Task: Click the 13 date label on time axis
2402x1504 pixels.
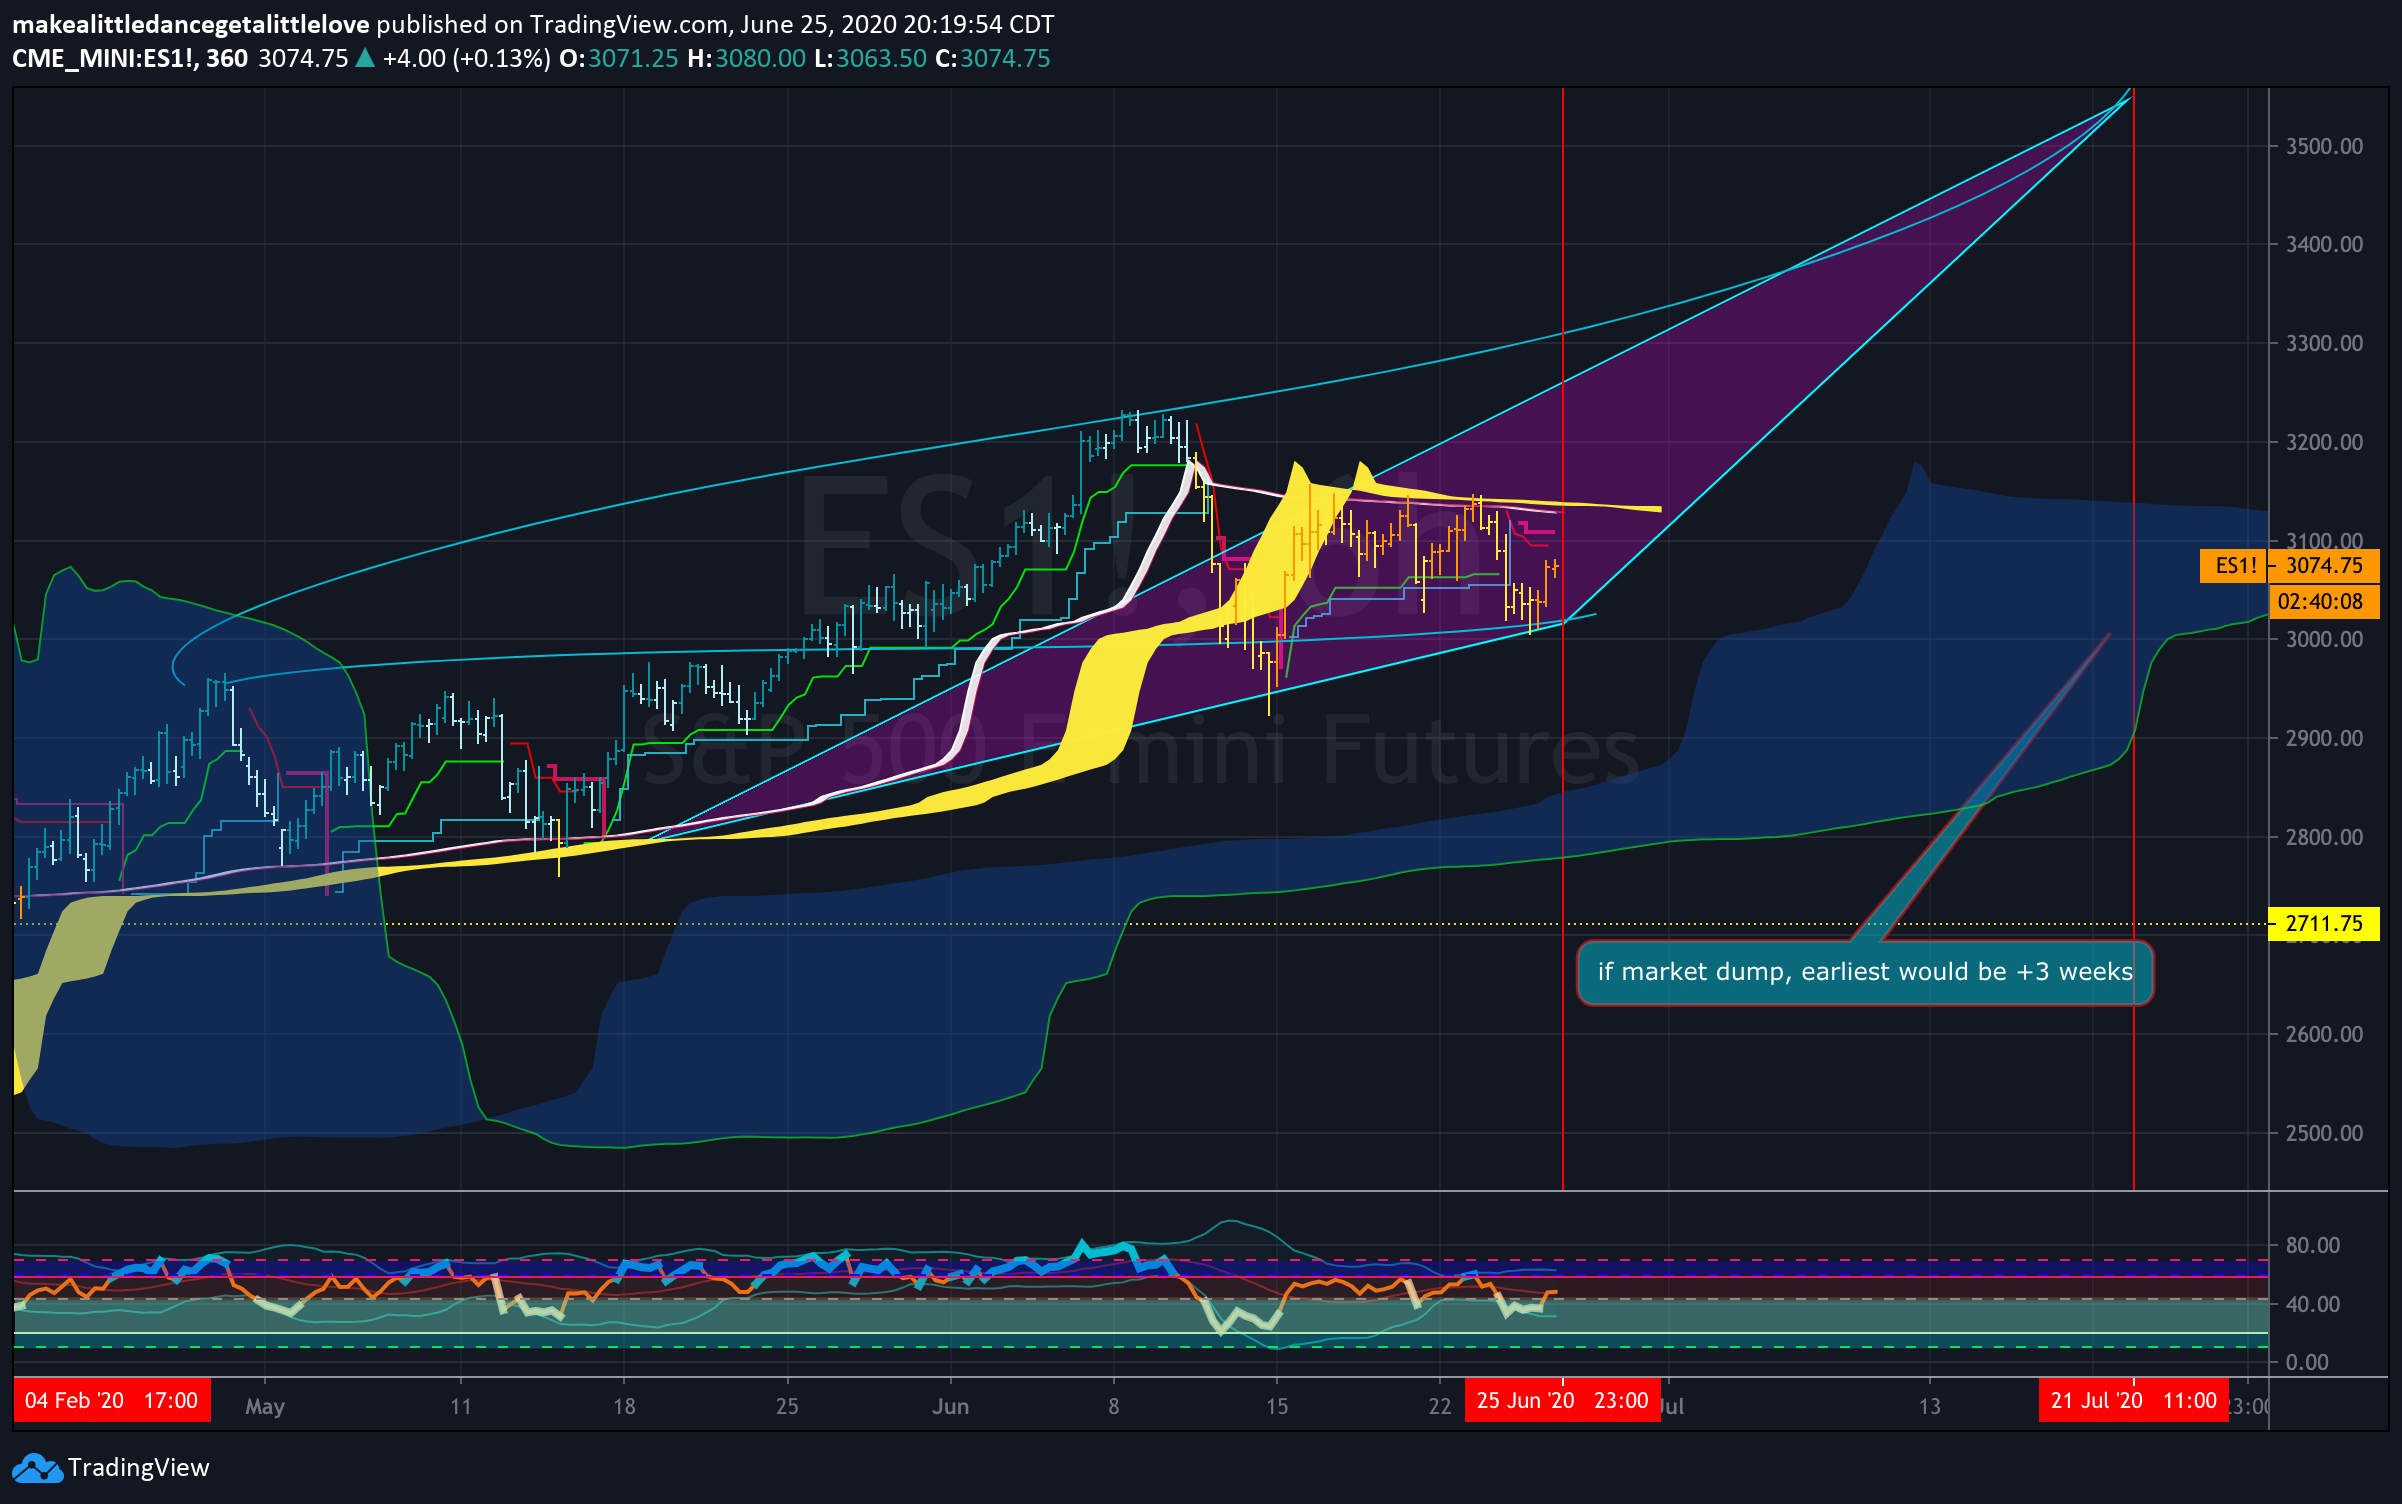Action: point(1929,1406)
